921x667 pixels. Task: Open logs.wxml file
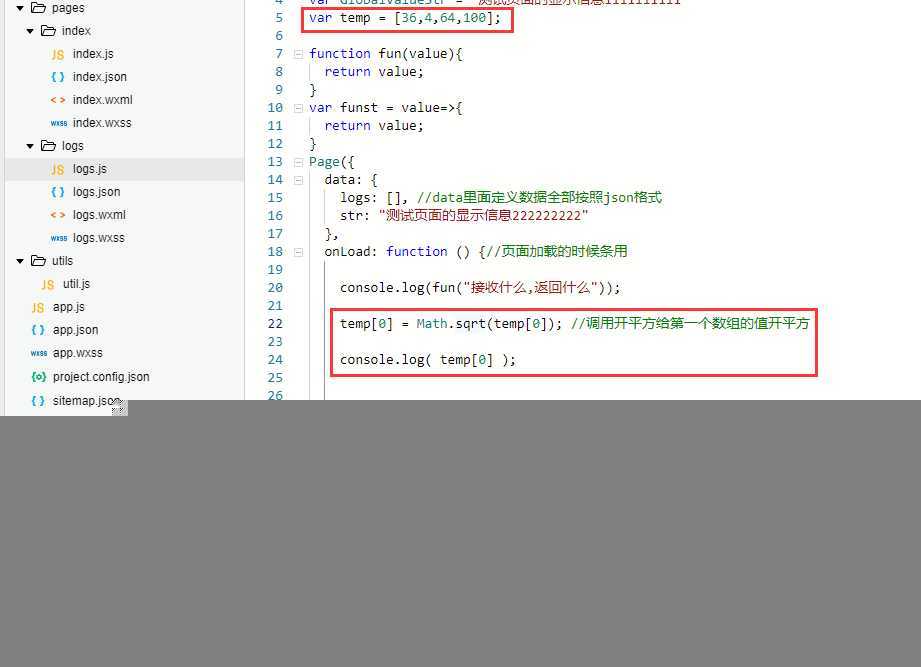(x=99, y=215)
